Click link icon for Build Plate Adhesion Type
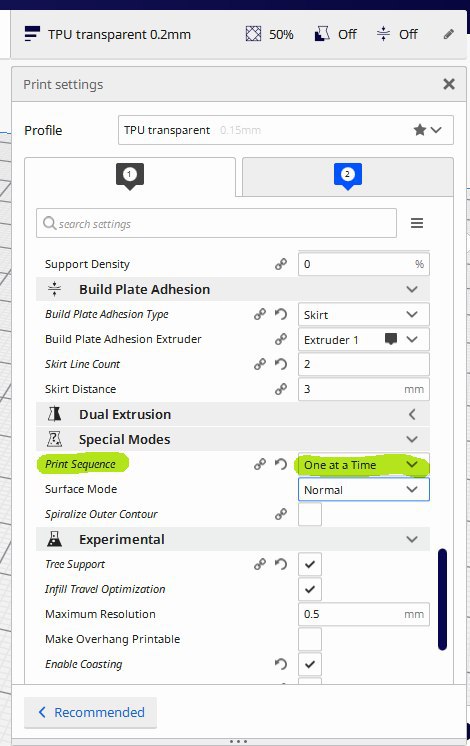Screen dimensions: 470x746 [260, 314]
